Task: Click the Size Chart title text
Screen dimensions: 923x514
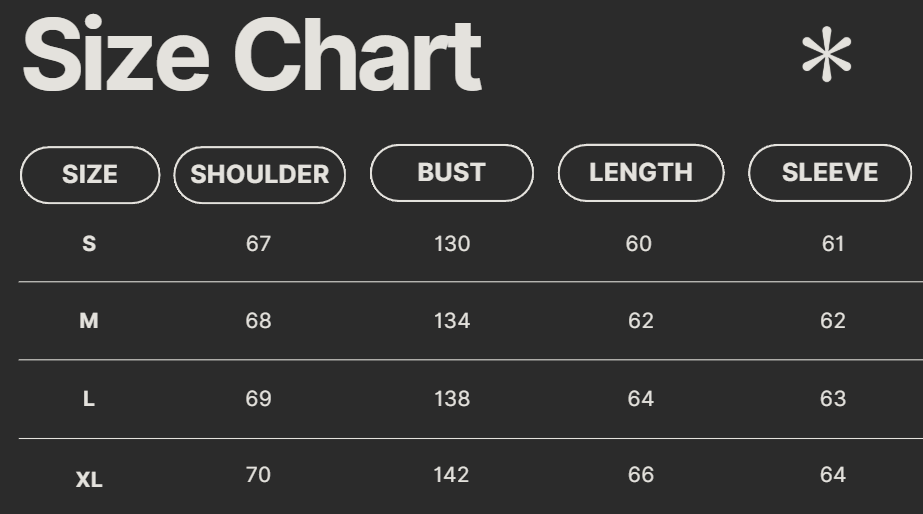Action: [x=251, y=56]
